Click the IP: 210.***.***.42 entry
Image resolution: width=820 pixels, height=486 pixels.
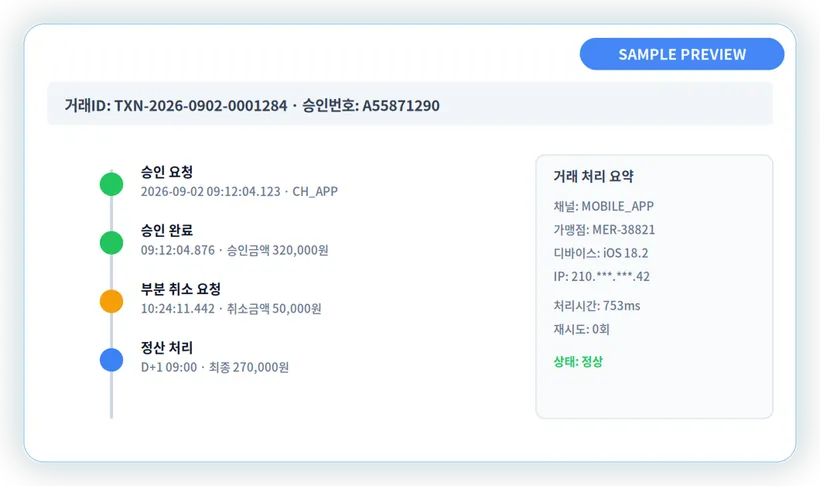pos(601,276)
